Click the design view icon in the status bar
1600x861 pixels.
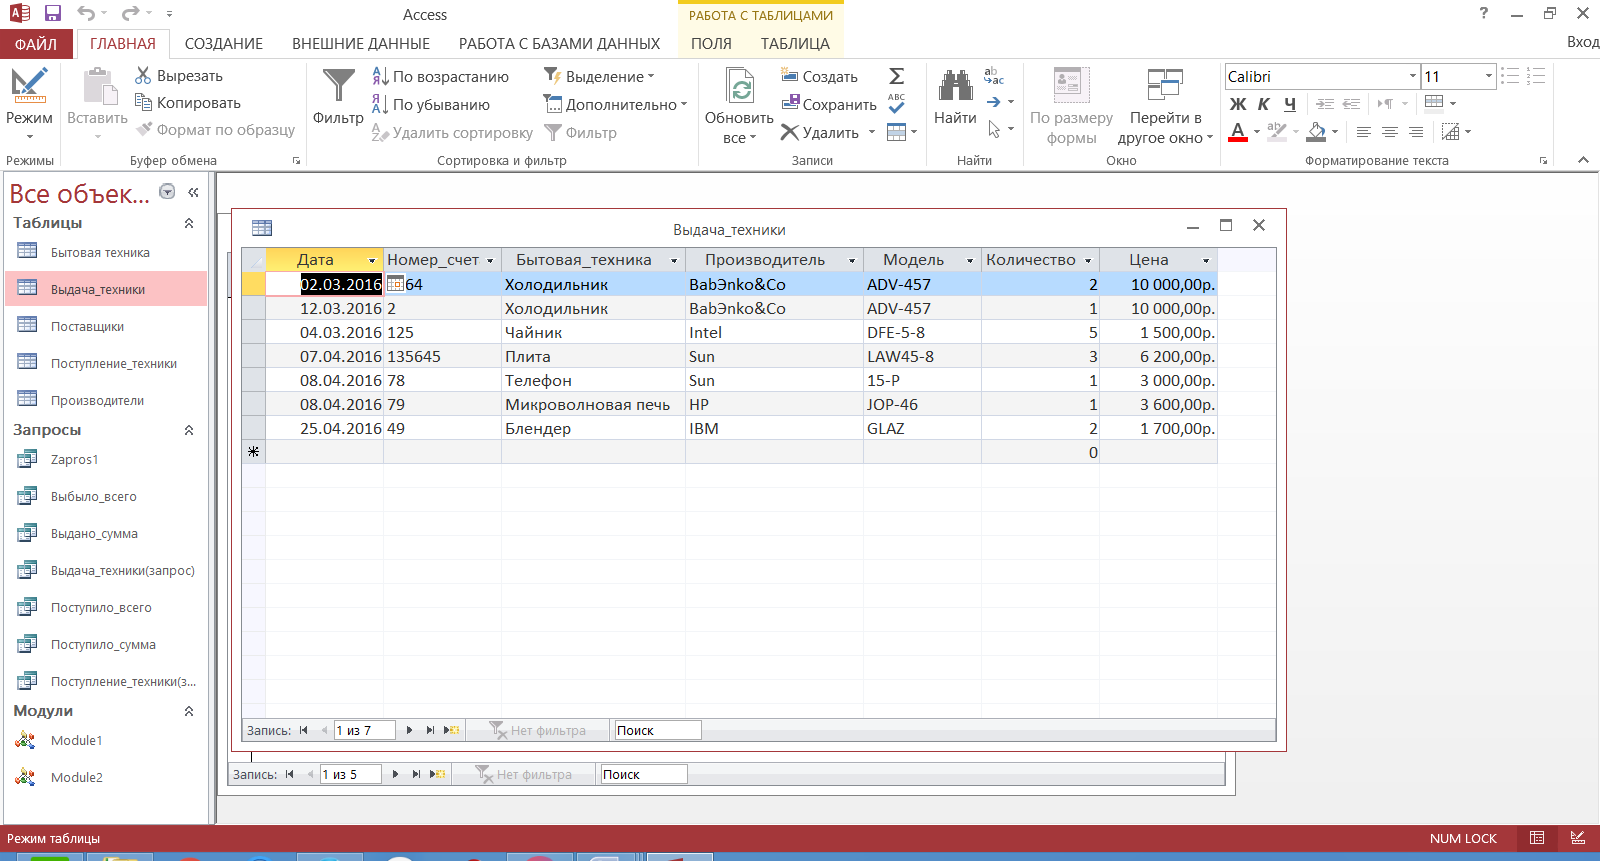click(1578, 838)
